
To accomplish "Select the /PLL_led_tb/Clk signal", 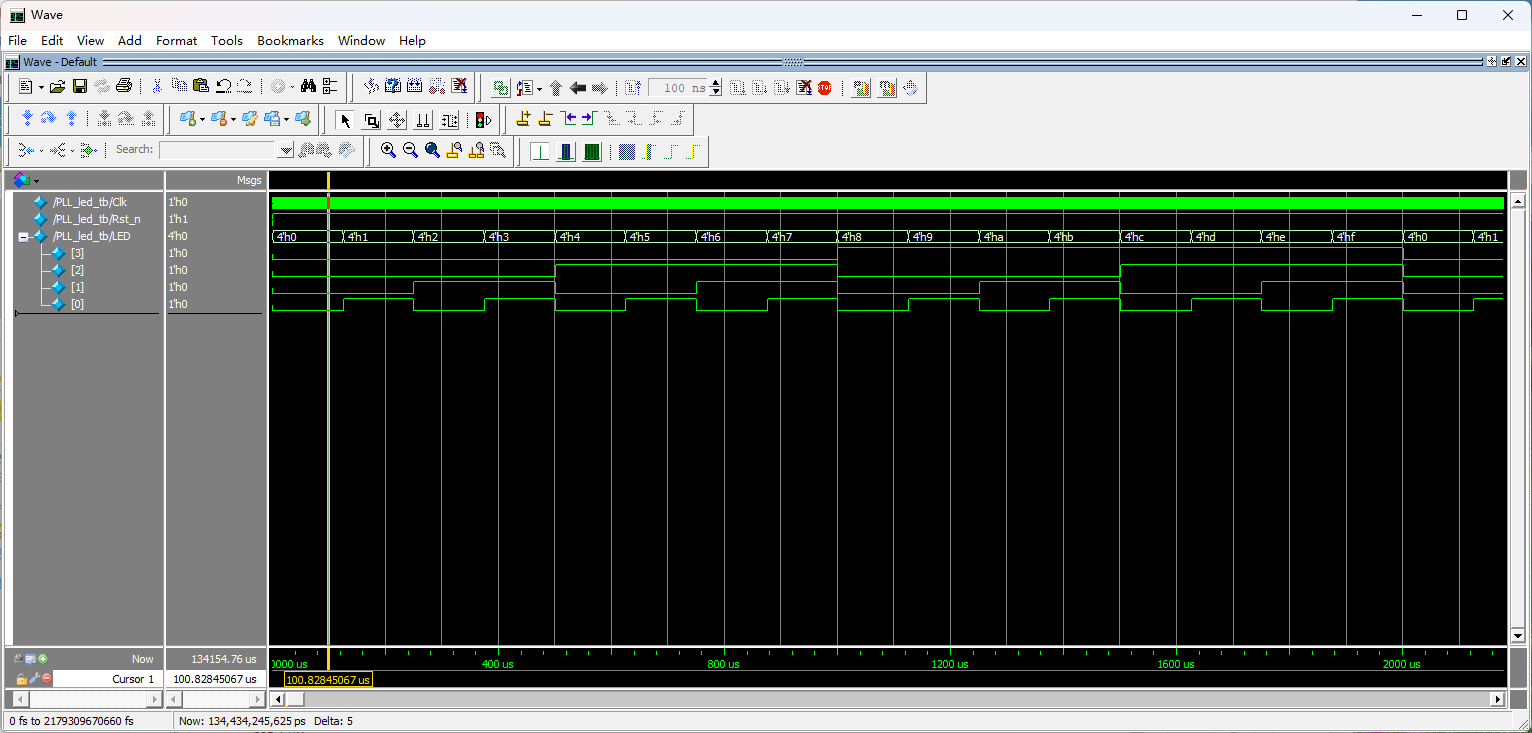I will point(89,202).
